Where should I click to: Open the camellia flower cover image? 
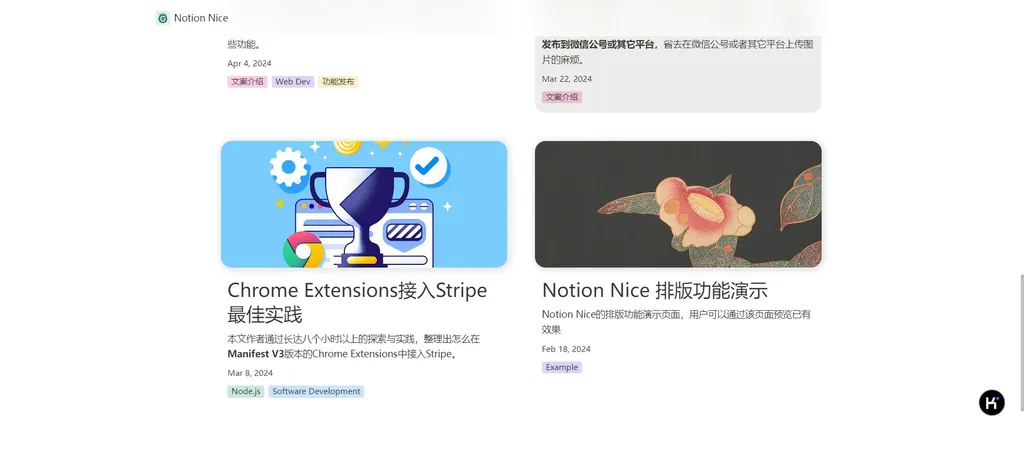pyautogui.click(x=678, y=204)
